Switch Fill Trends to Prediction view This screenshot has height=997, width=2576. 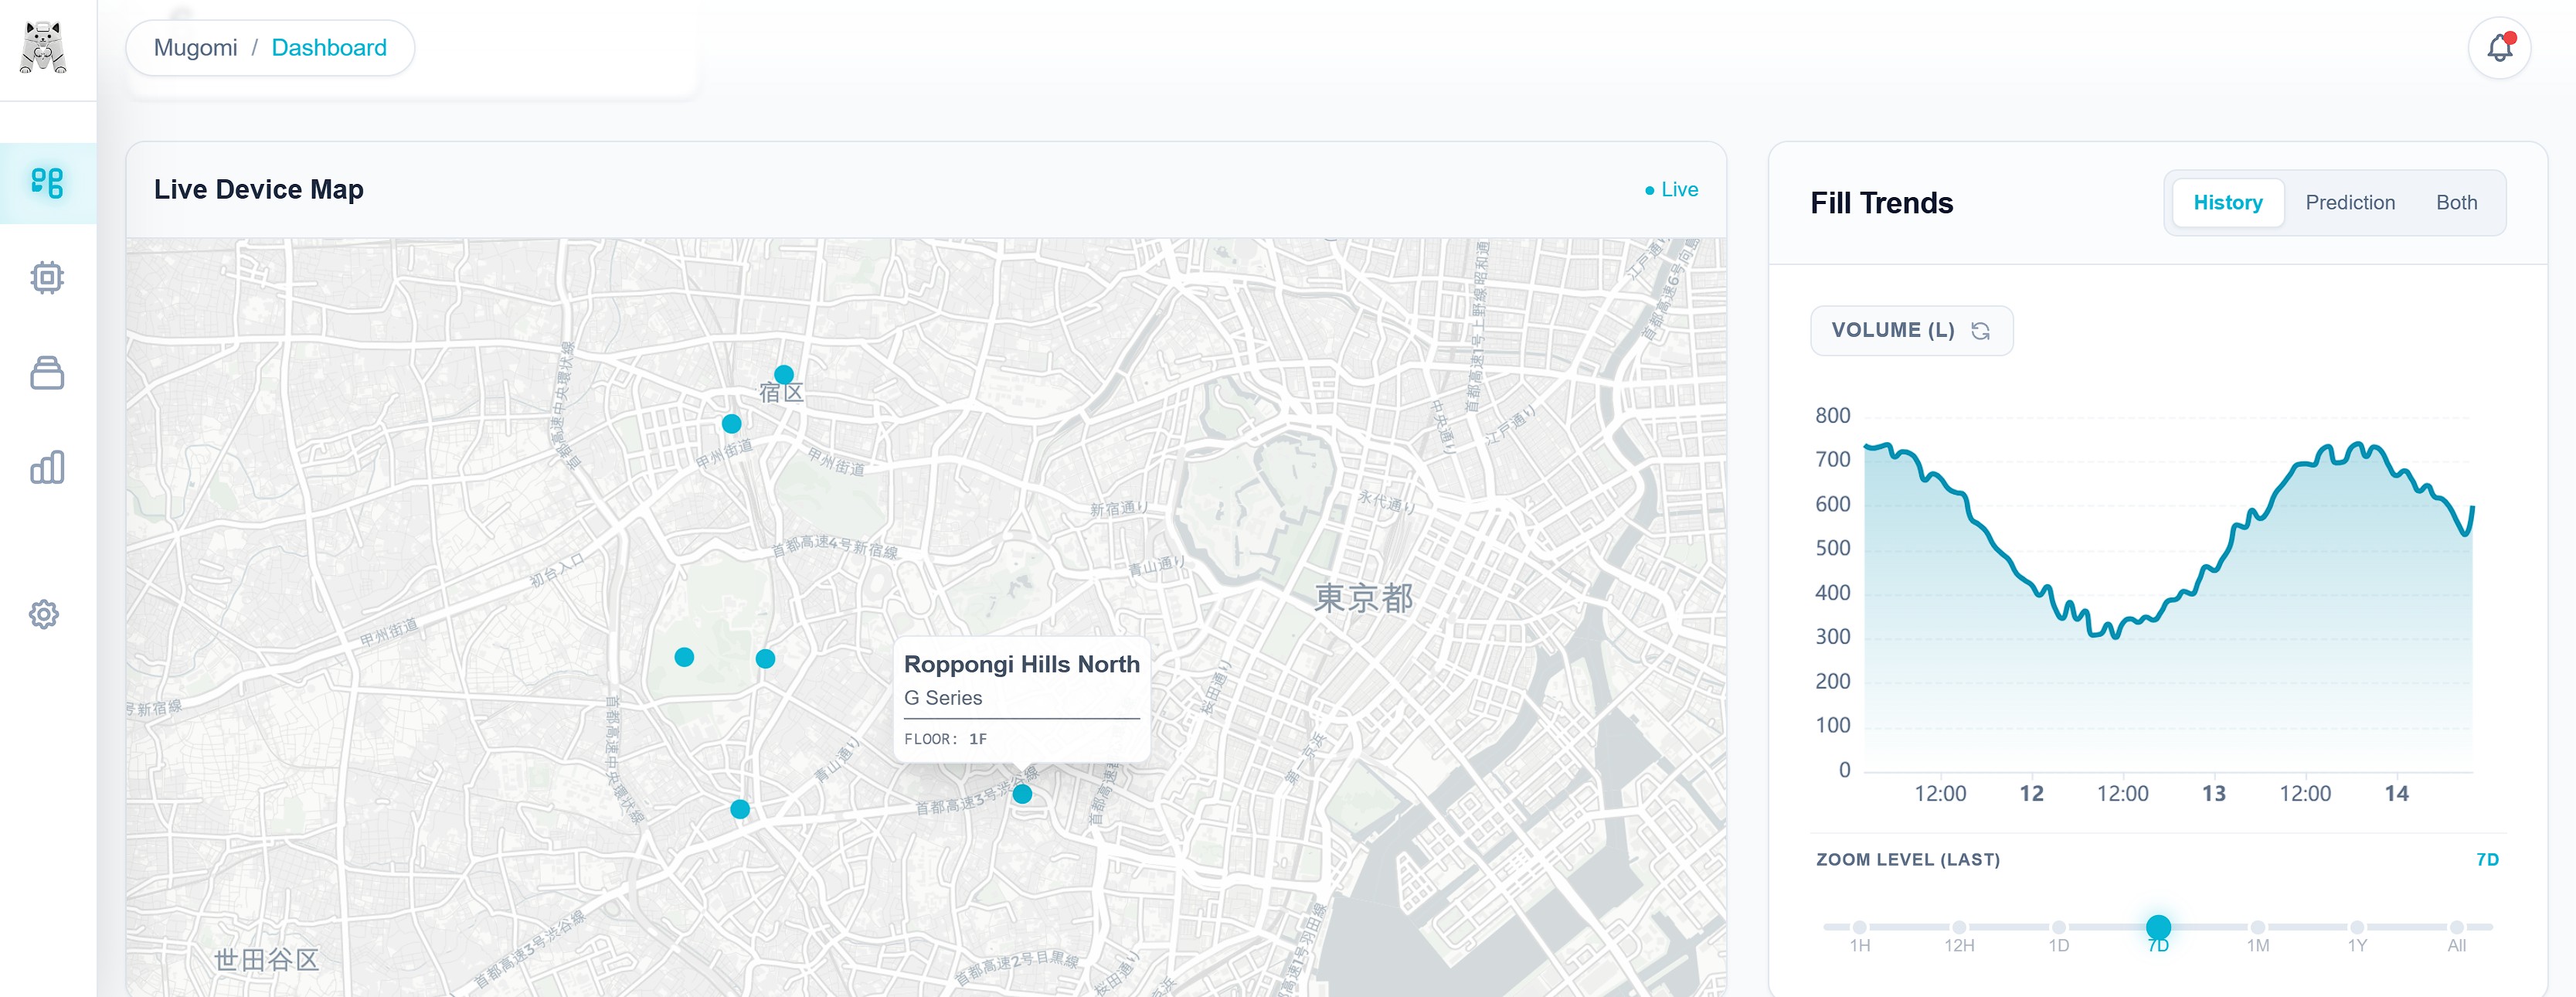click(2351, 202)
